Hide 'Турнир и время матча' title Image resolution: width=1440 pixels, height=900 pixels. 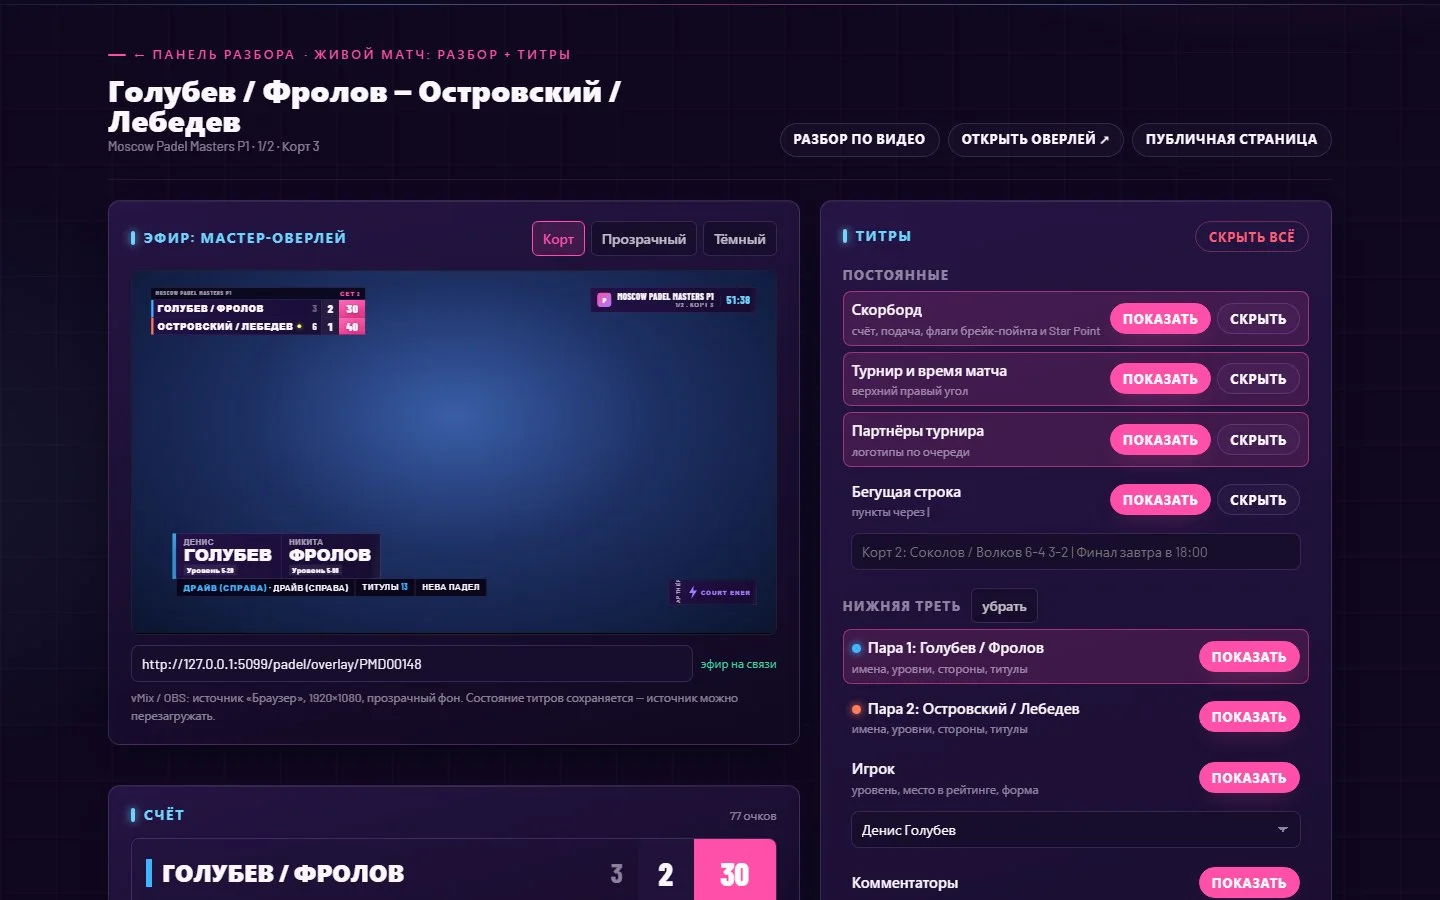point(1258,379)
